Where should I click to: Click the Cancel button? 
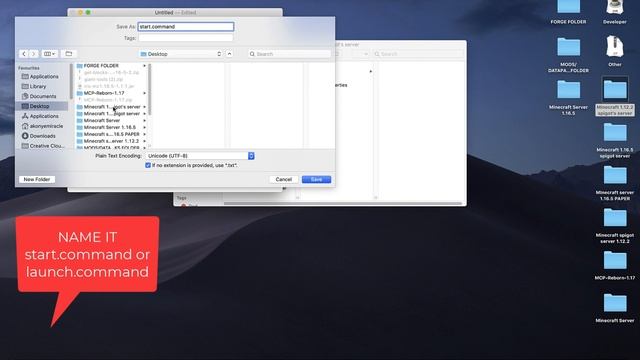coord(284,179)
